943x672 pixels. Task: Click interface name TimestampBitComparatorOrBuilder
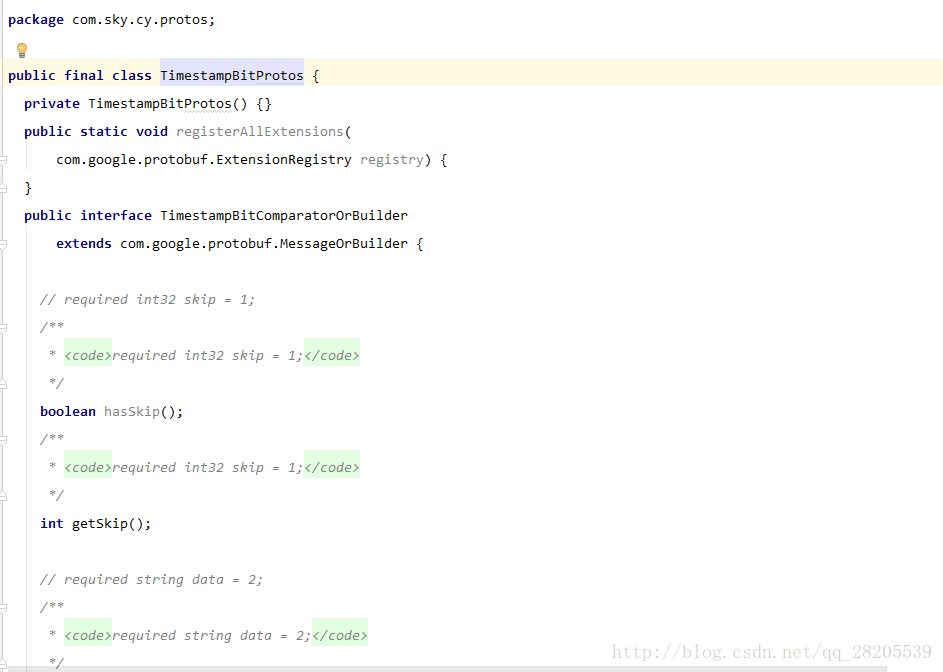[x=284, y=215]
